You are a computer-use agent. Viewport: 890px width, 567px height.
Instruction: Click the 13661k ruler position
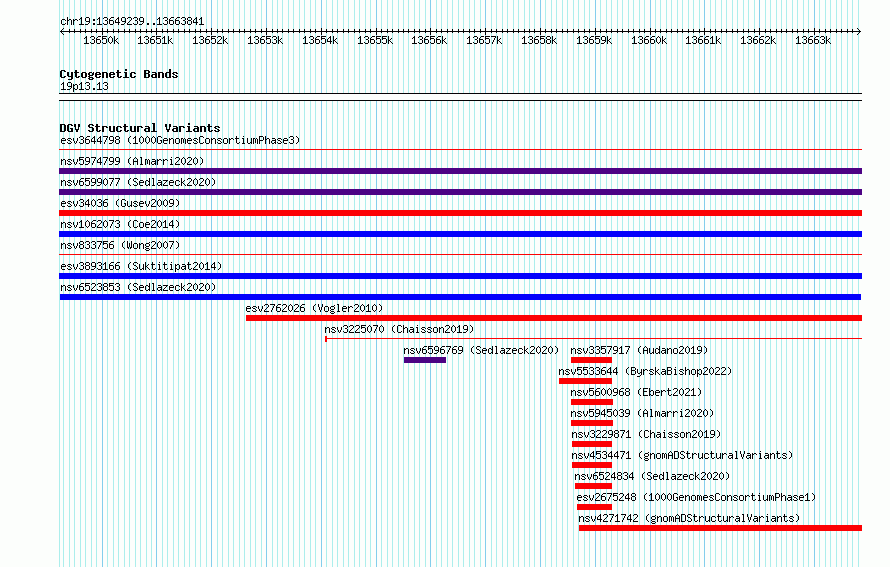[703, 40]
